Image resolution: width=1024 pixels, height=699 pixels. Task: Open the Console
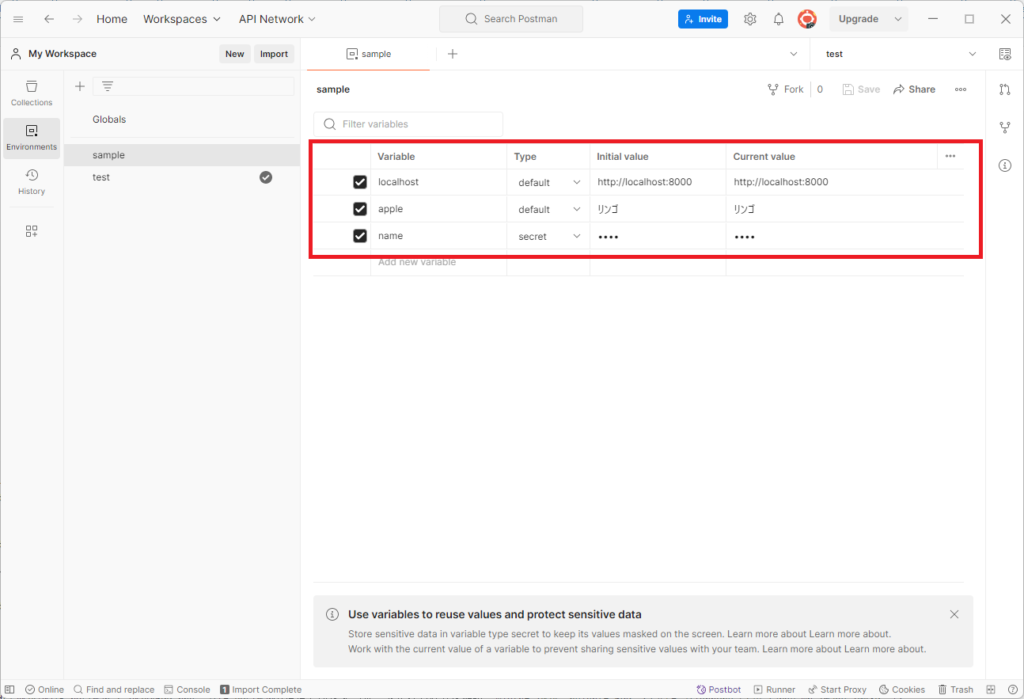point(187,689)
